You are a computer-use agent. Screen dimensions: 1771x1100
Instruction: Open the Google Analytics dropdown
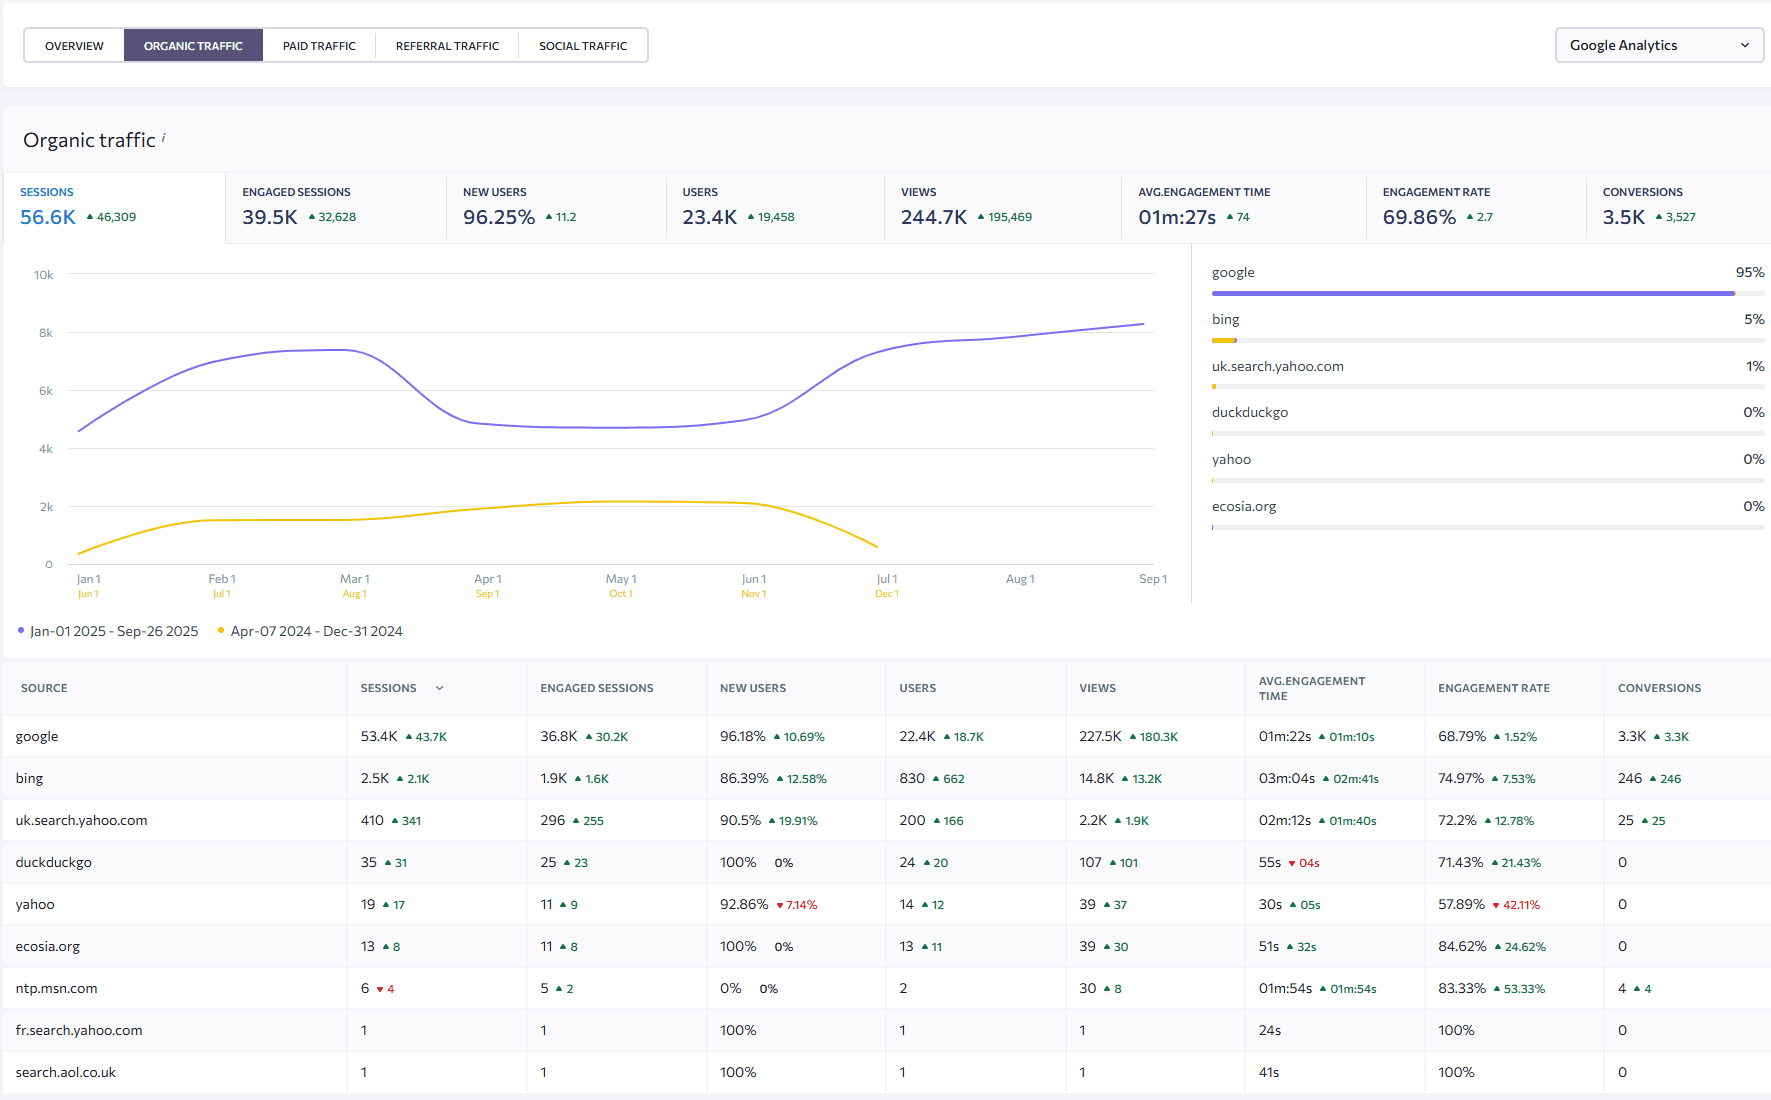click(1659, 45)
